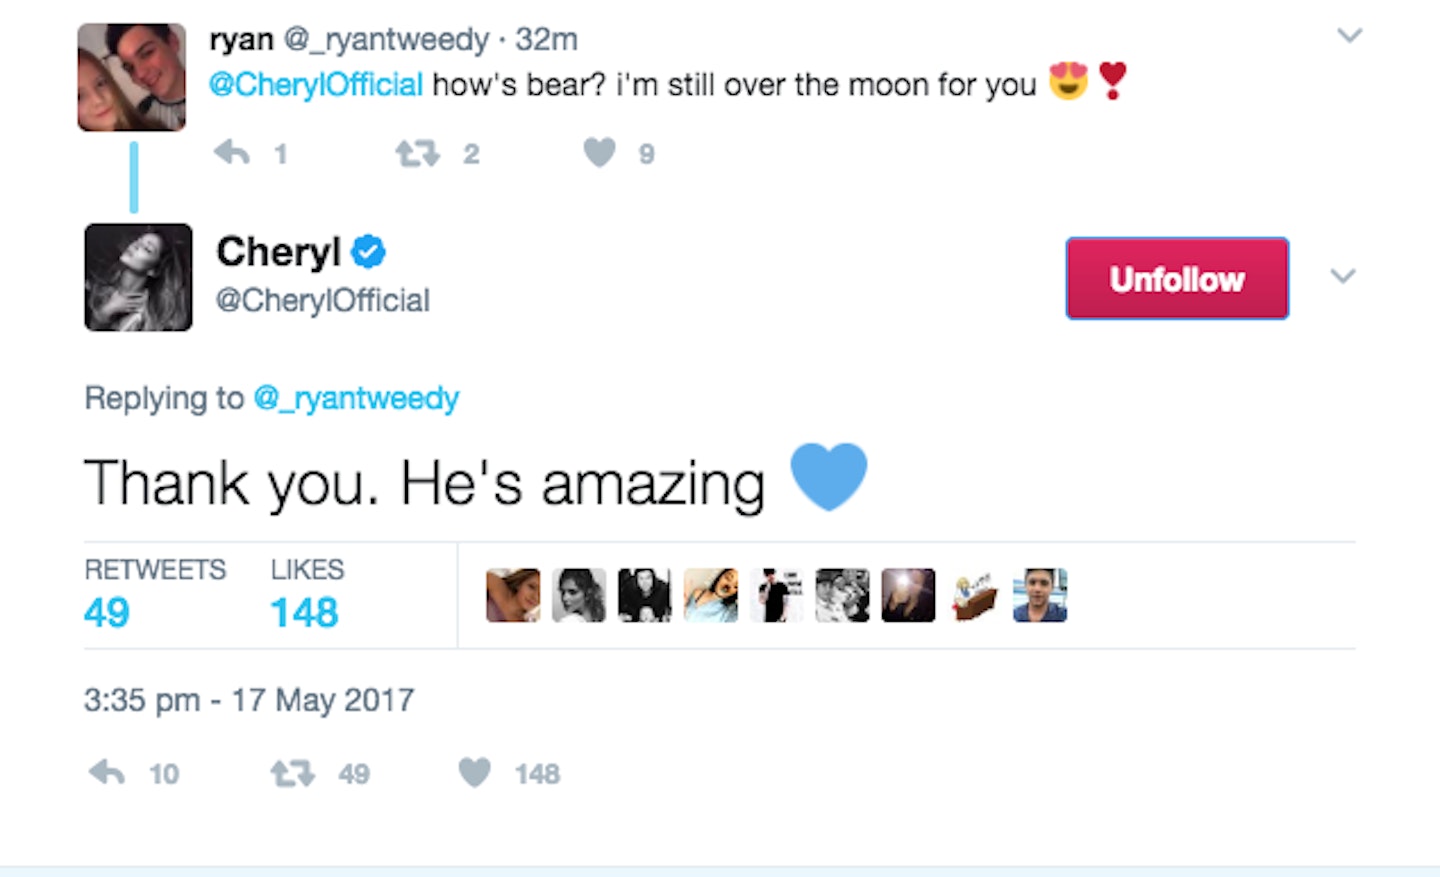
Task: Retweet Cheryl's tweet with 49 retweets
Action: pos(292,773)
